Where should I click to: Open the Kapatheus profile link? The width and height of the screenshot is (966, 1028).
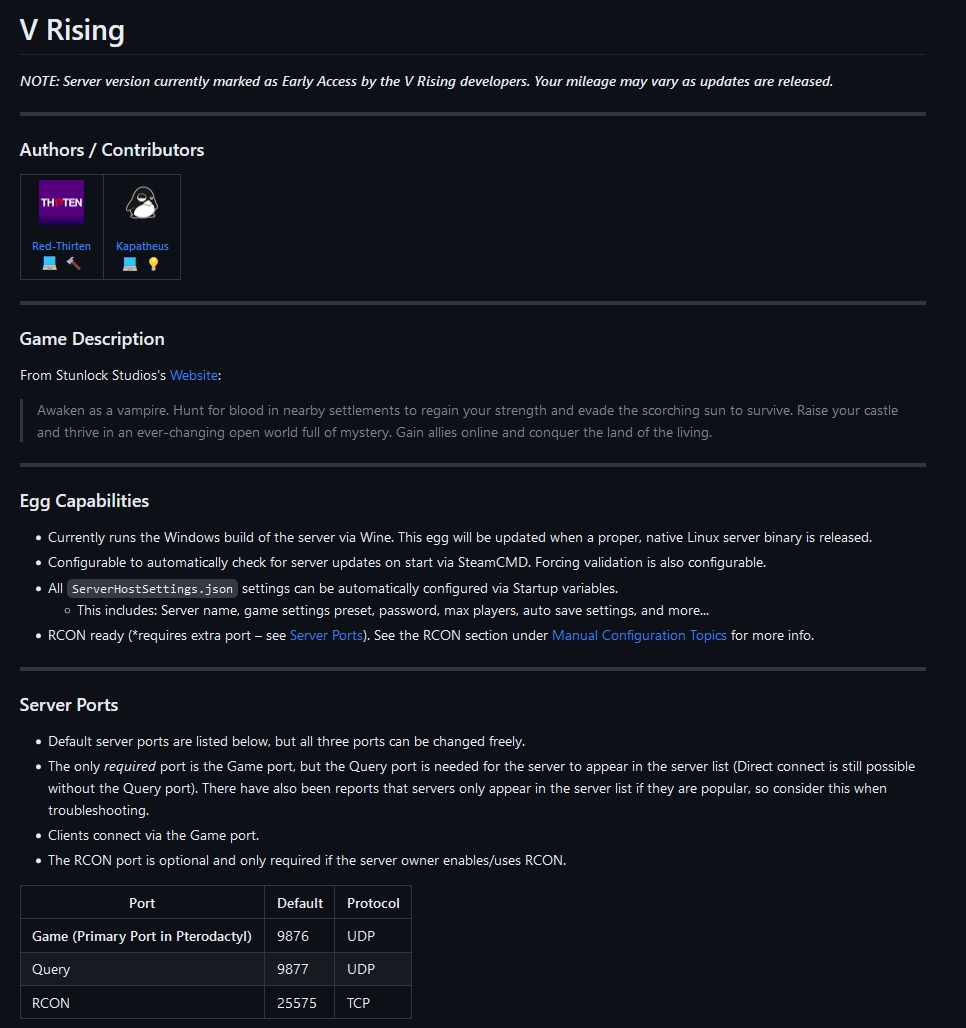coord(142,246)
